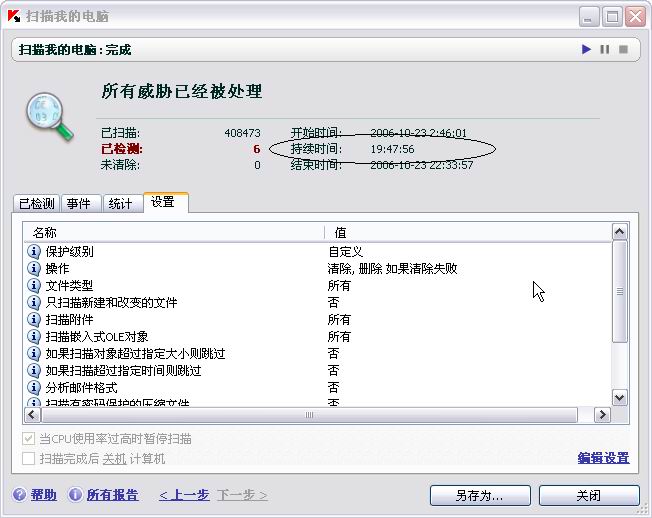Screen dimensions: 652x518
Task: Click the magnifying glass scan icon
Action: coord(49,116)
